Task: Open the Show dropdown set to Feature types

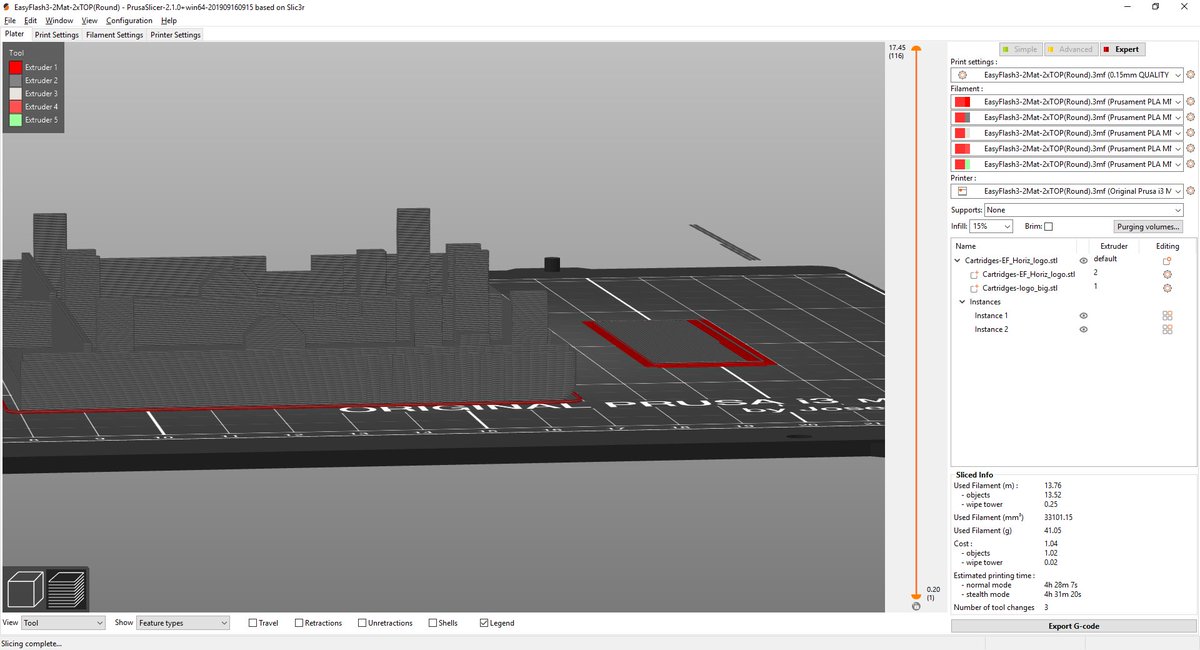Action: pos(183,623)
